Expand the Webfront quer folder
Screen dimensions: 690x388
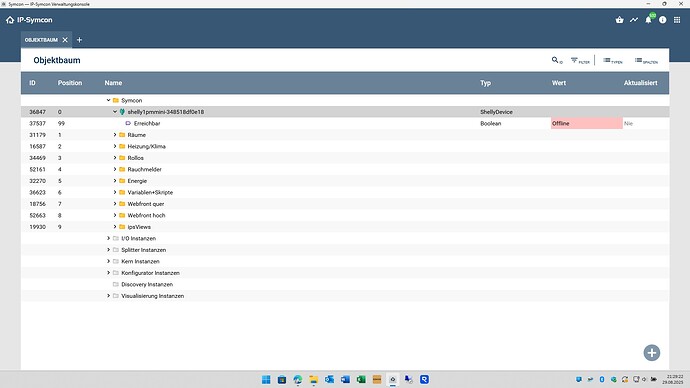(x=115, y=204)
